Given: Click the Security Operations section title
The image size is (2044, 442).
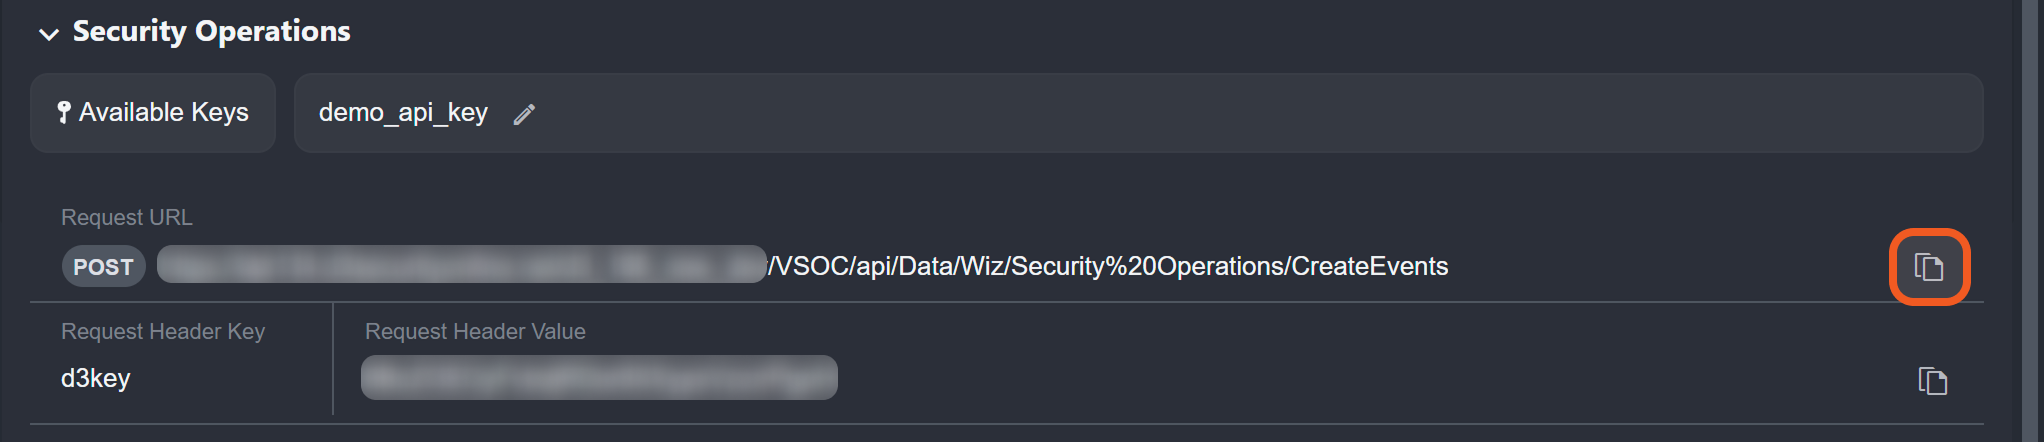Looking at the screenshot, I should coord(211,32).
